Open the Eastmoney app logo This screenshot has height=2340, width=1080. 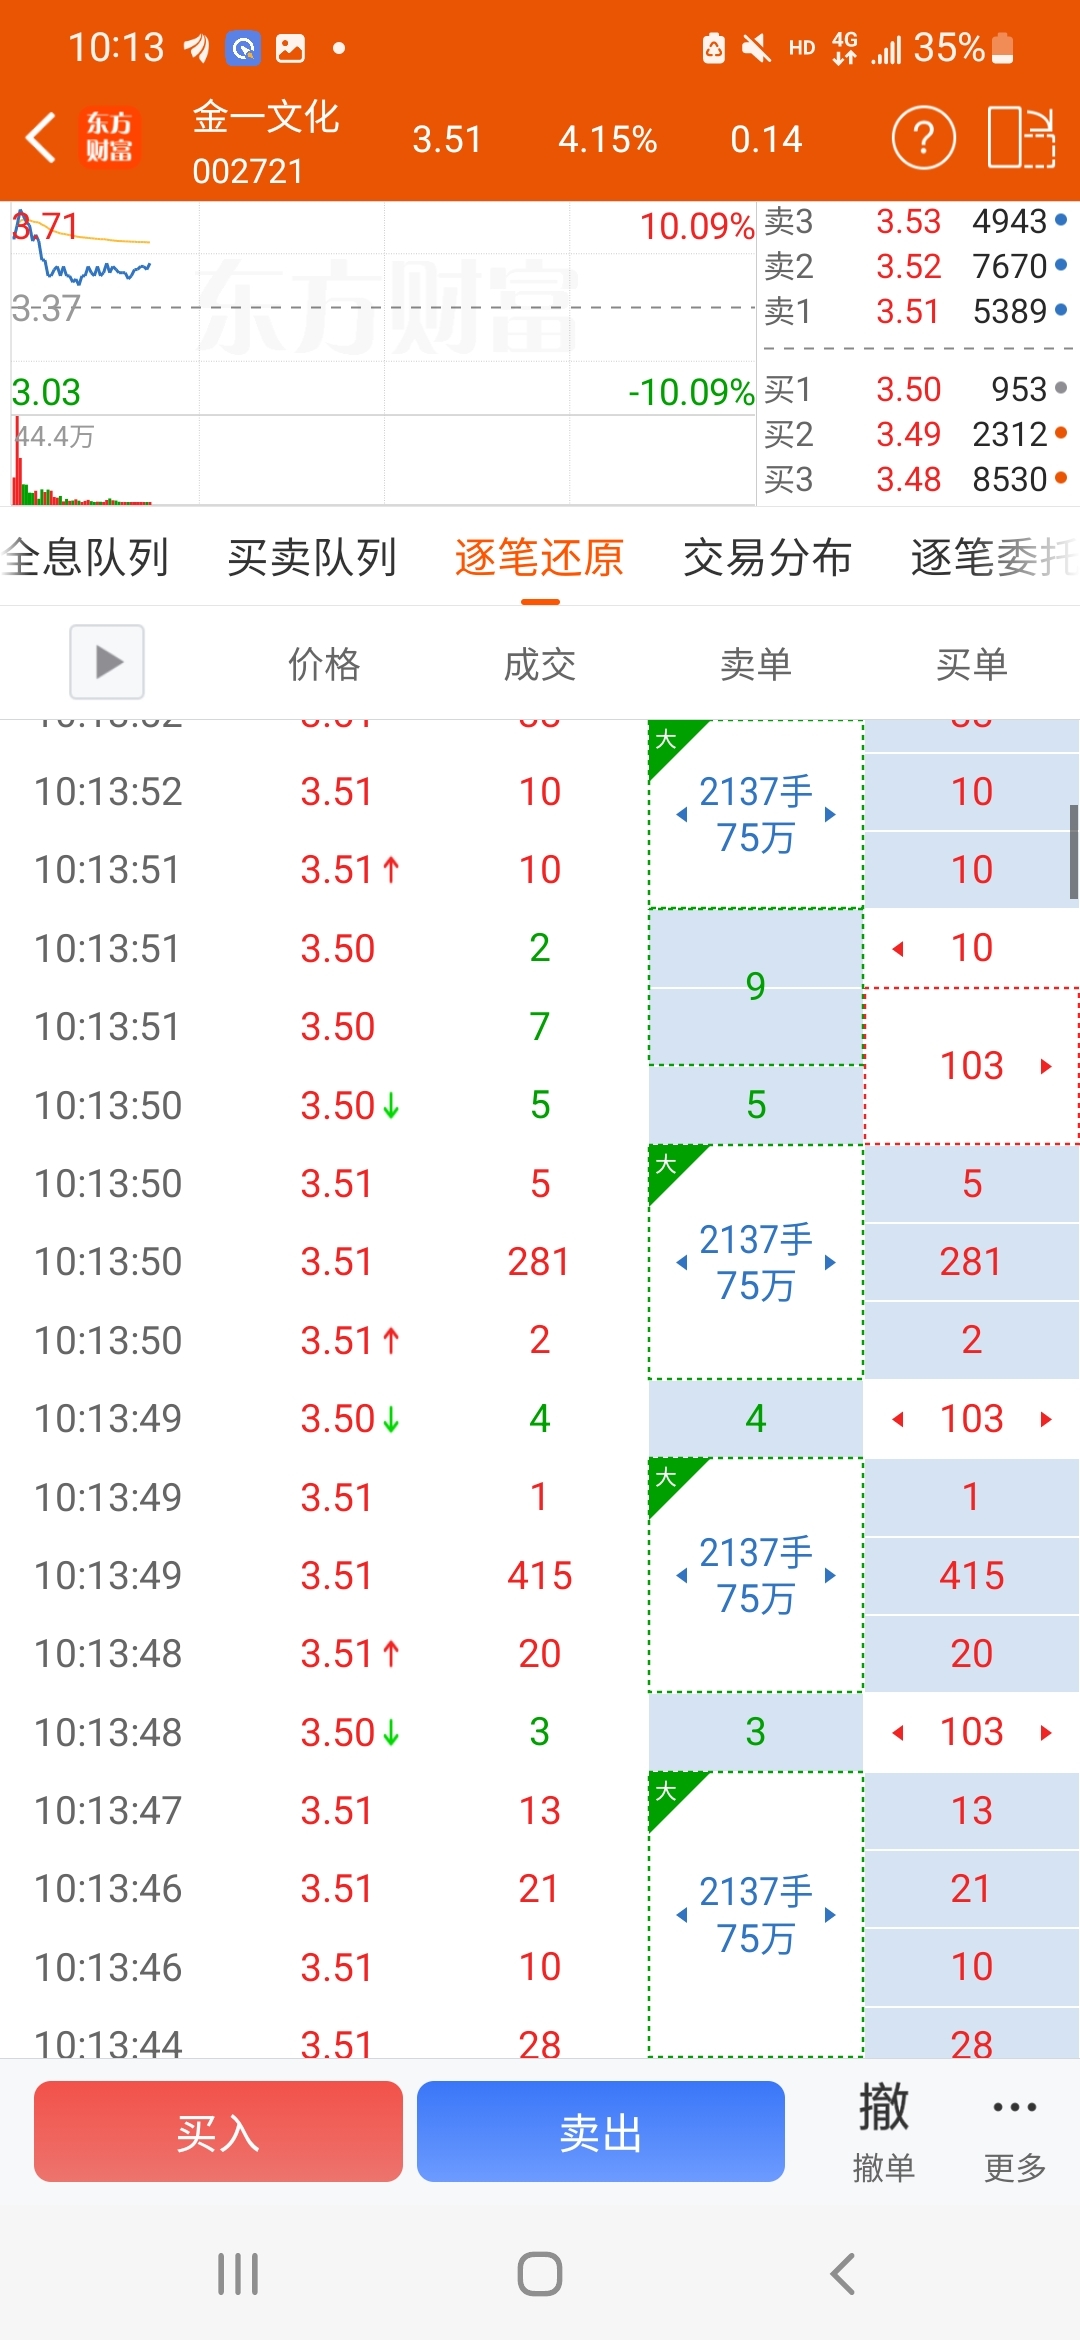pyautogui.click(x=109, y=138)
